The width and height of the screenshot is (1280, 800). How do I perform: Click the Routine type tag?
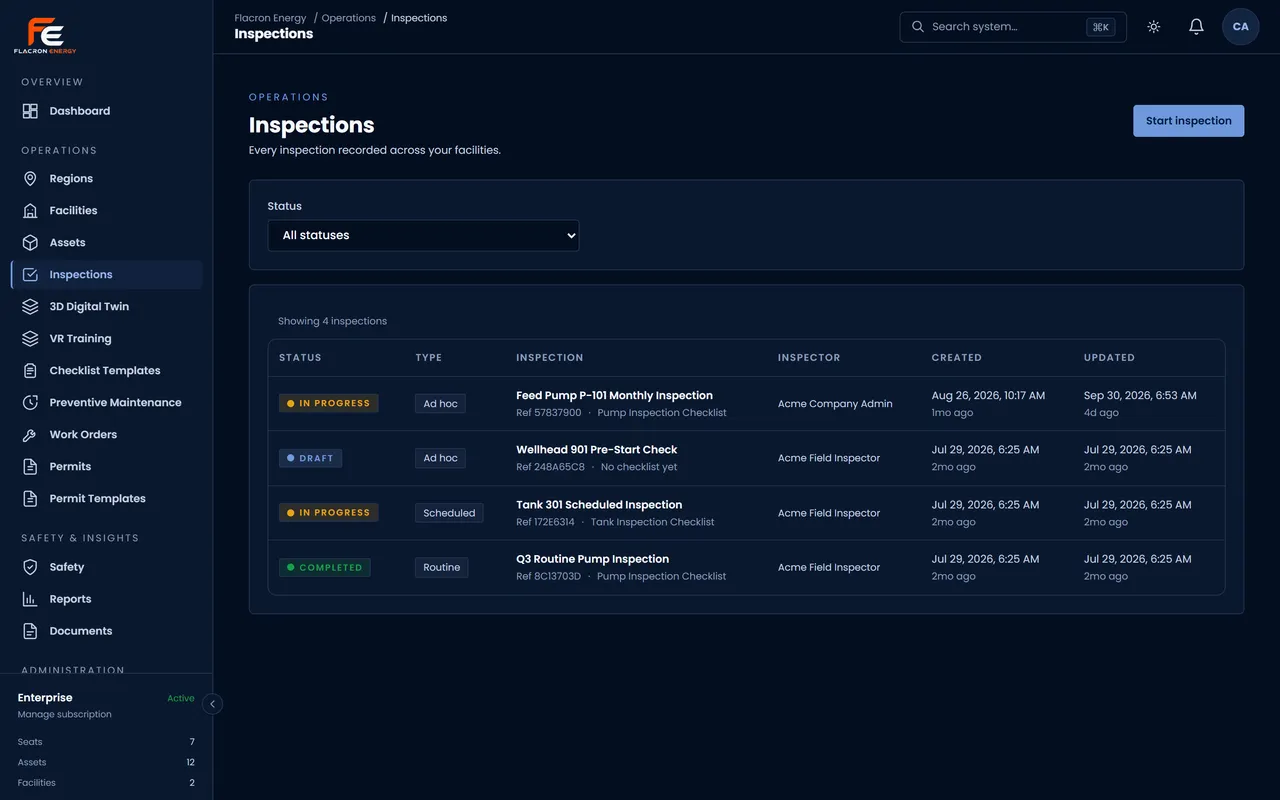click(442, 567)
